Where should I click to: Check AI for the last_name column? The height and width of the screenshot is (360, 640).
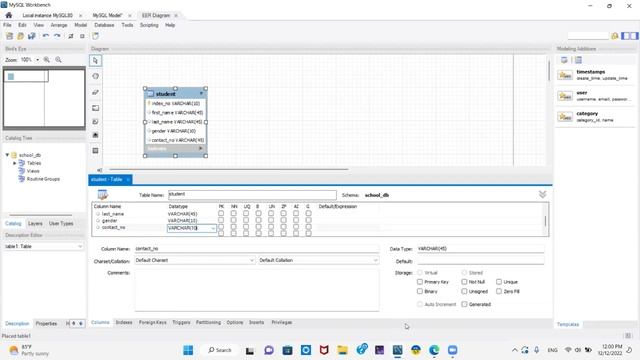296,213
